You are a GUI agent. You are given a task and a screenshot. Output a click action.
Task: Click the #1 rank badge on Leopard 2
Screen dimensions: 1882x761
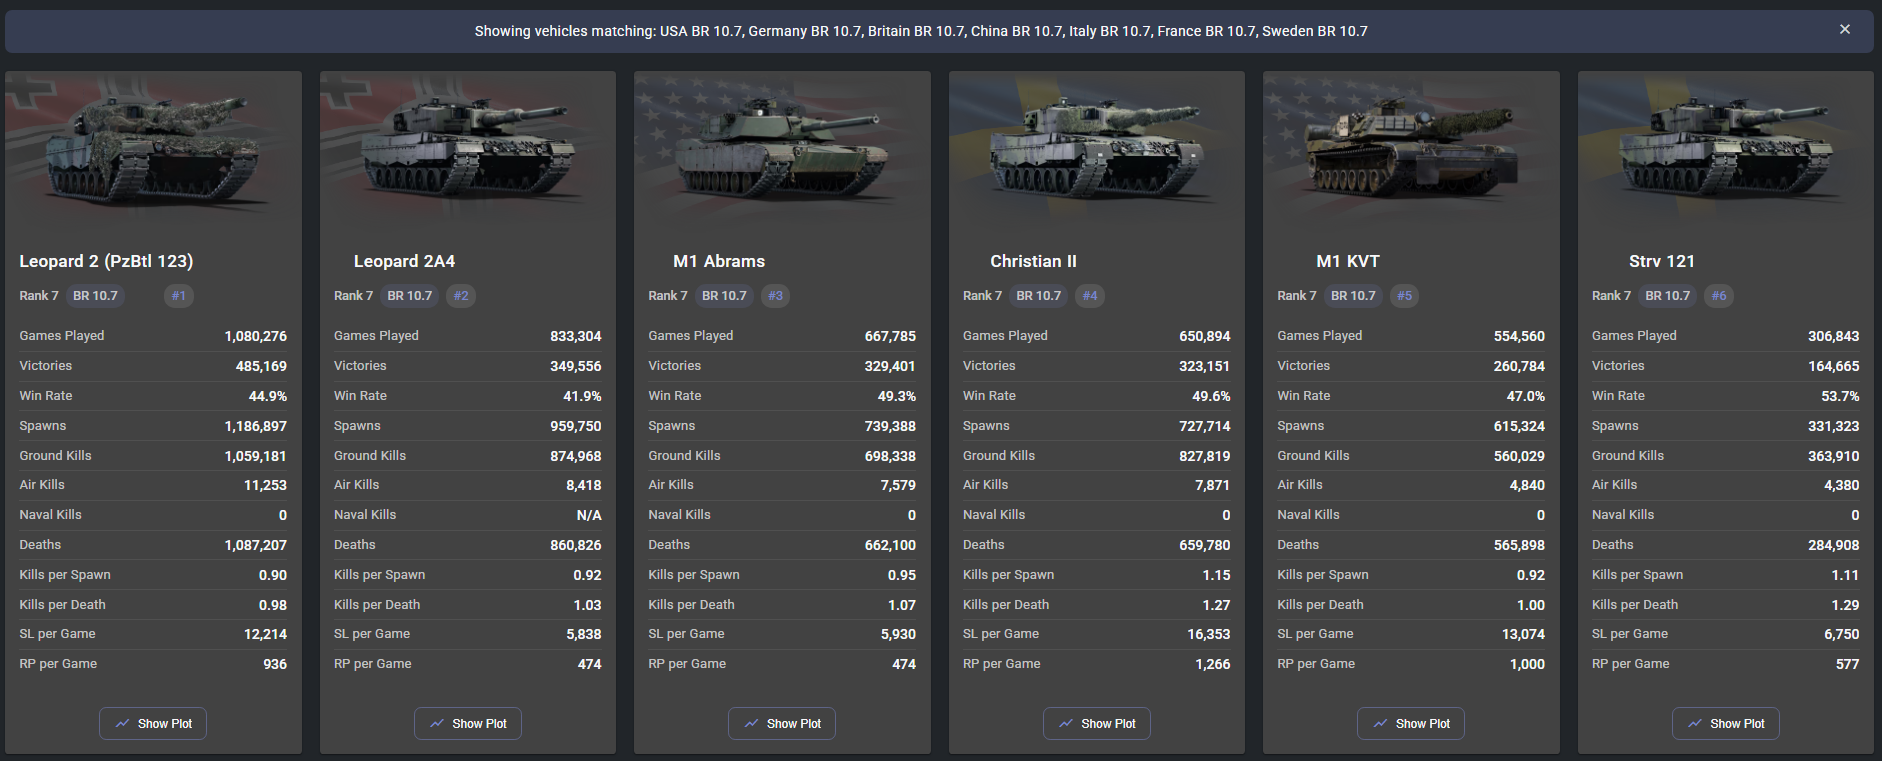(x=178, y=296)
